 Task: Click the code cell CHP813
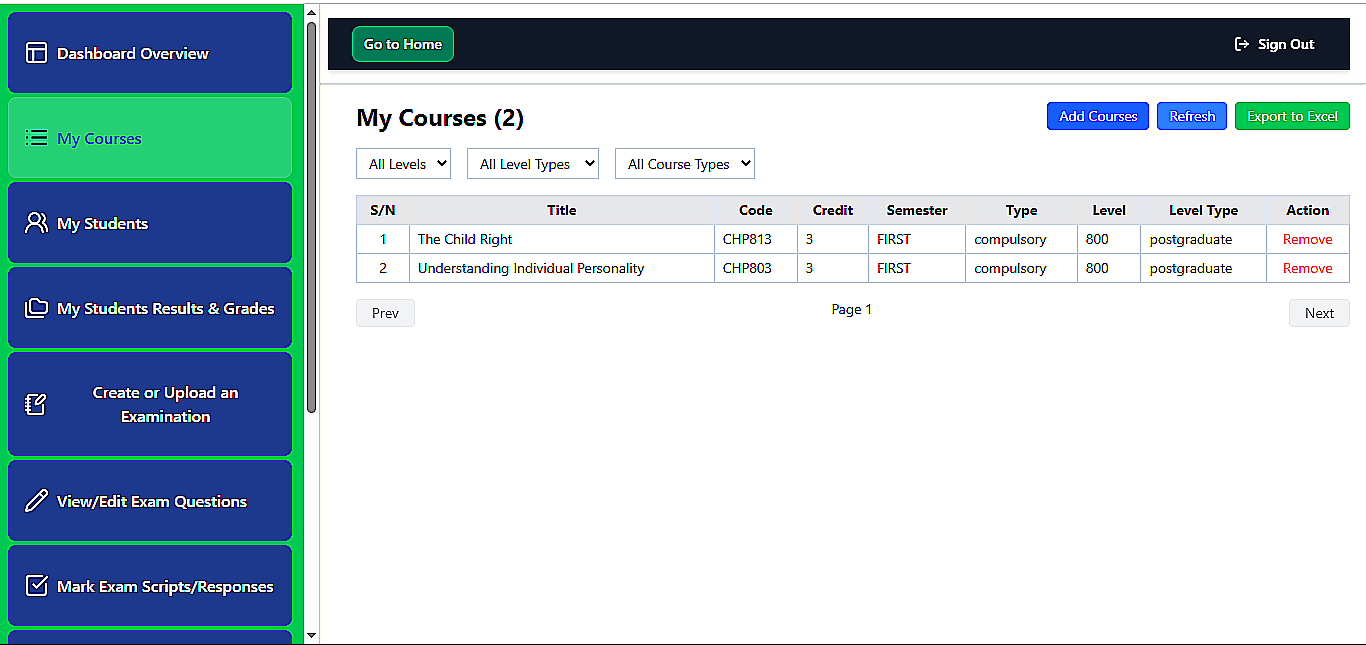click(756, 239)
